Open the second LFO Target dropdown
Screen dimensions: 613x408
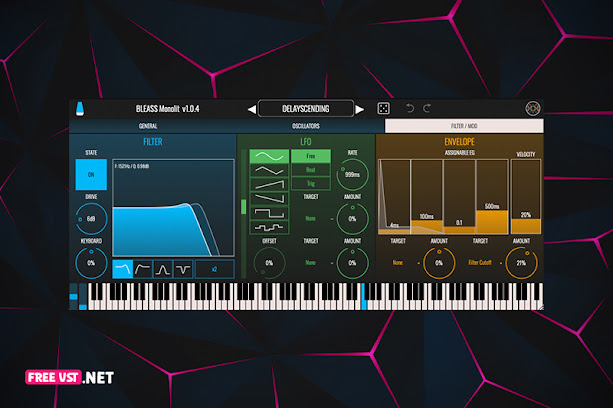[311, 263]
